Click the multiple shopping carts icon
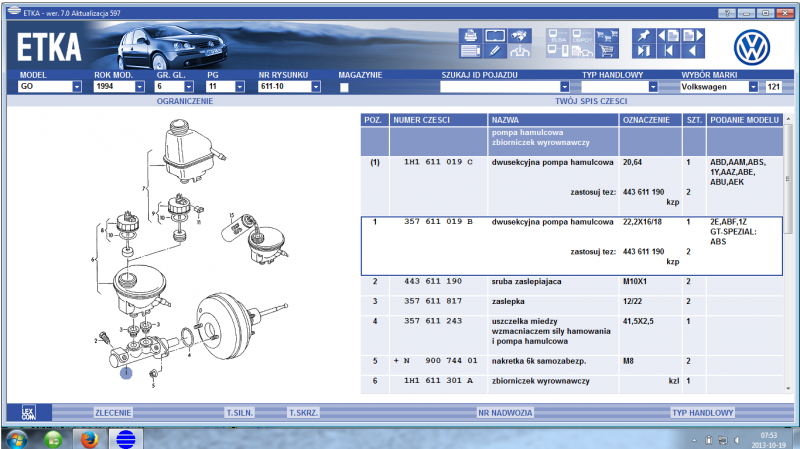This screenshot has width=800, height=449. pyautogui.click(x=607, y=35)
